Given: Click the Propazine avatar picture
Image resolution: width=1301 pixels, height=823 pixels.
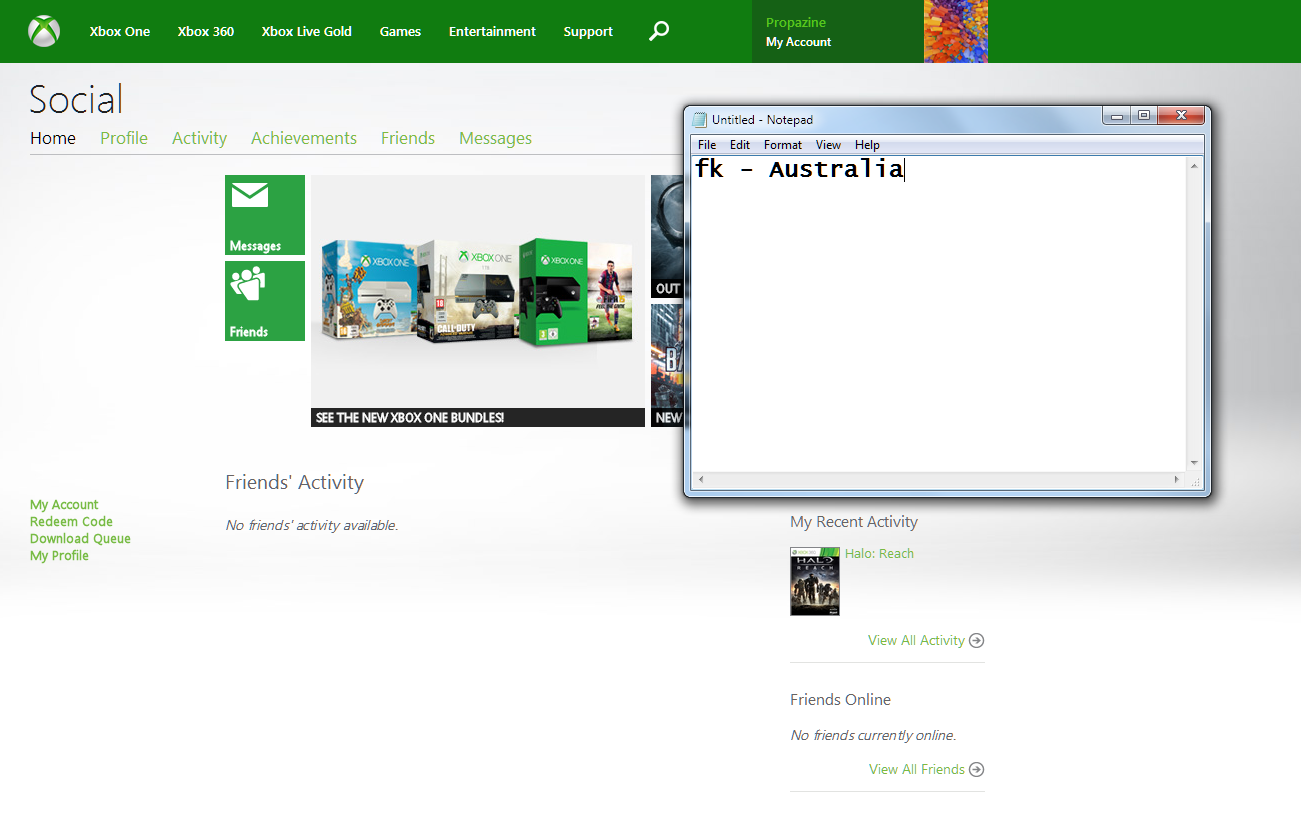Looking at the screenshot, I should click(x=956, y=31).
